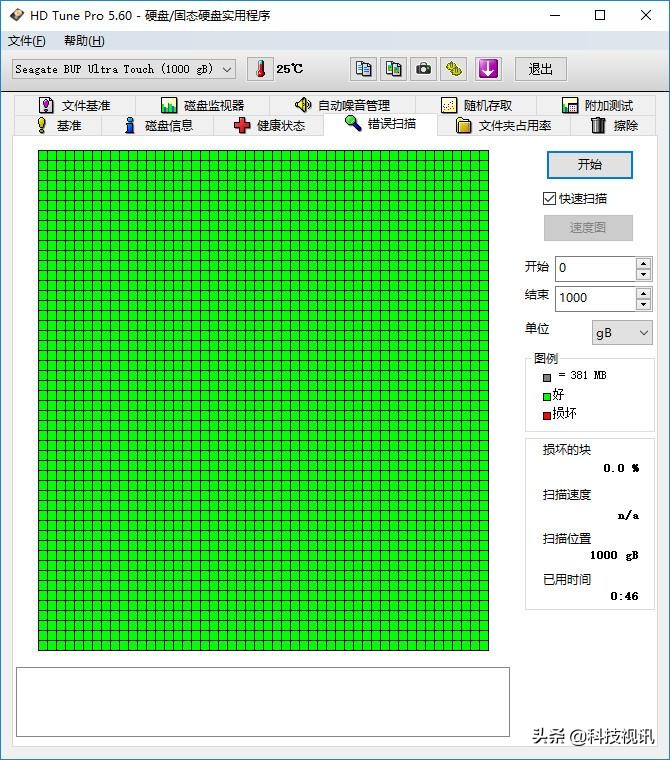
Task: Decrease the 结束 value with down arrow
Action: (643, 304)
